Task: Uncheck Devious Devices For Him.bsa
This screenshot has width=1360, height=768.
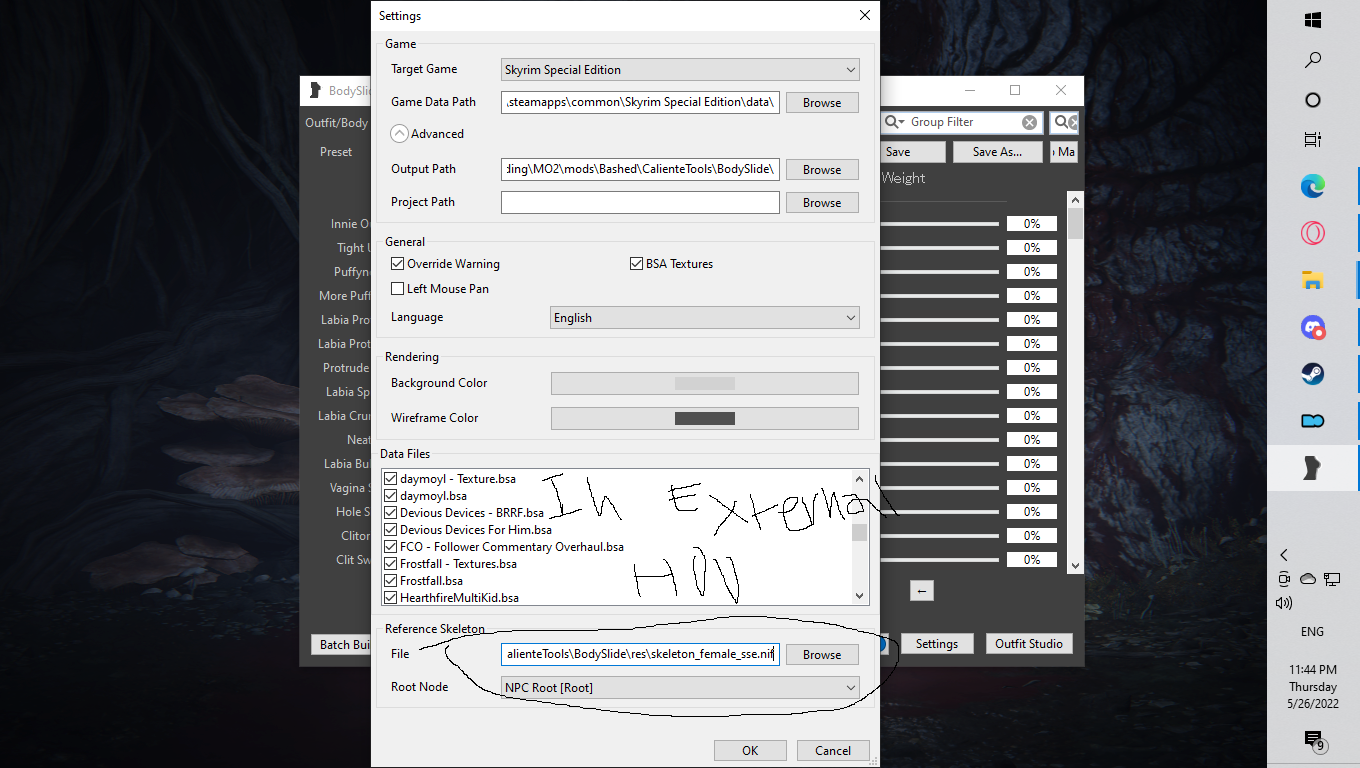Action: [x=391, y=530]
